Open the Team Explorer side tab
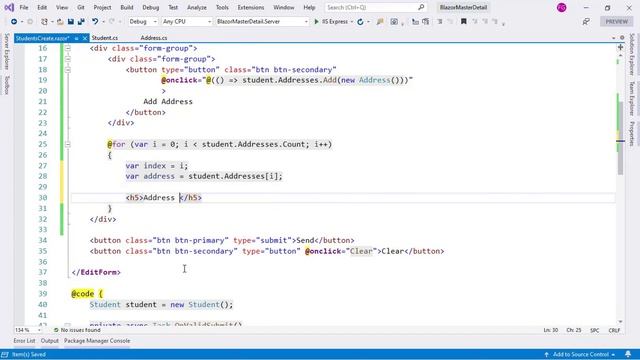Screen dimensions: 640x360 [631, 98]
